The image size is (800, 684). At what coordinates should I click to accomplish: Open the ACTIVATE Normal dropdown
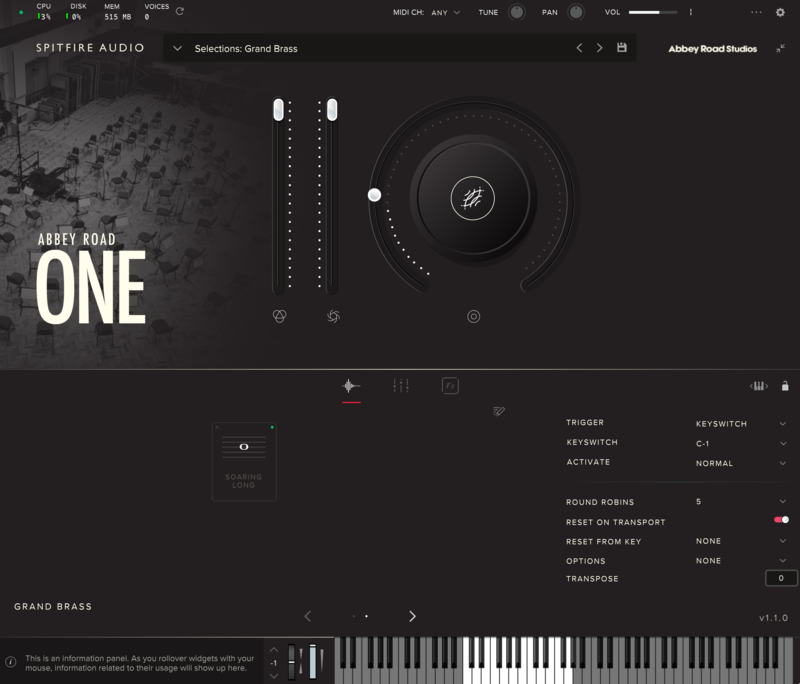(741, 463)
